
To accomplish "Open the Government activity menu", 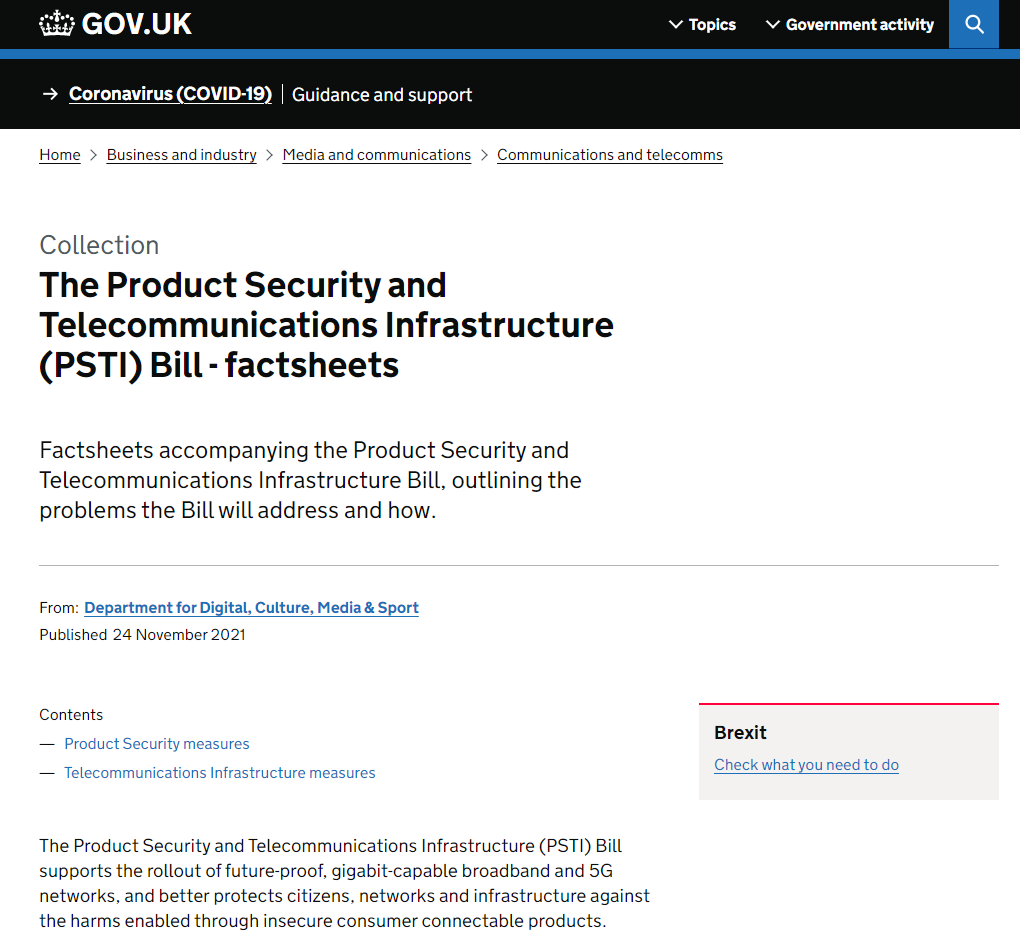I will tap(858, 24).
